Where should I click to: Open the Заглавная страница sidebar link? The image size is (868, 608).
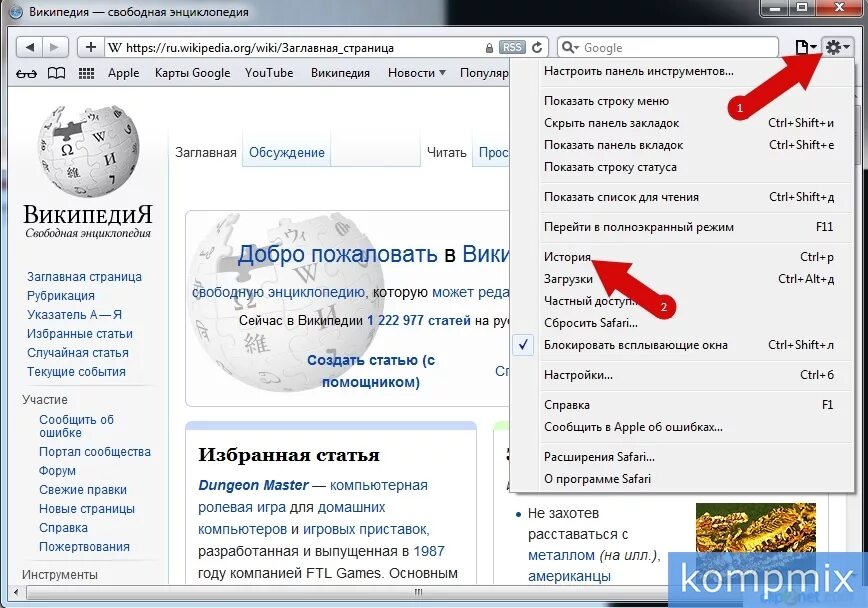[84, 277]
